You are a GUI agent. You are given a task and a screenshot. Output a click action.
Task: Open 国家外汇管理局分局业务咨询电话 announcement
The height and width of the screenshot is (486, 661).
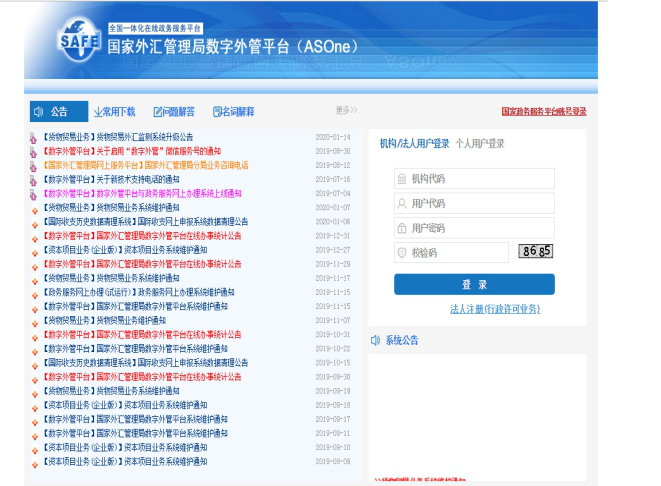[146, 165]
